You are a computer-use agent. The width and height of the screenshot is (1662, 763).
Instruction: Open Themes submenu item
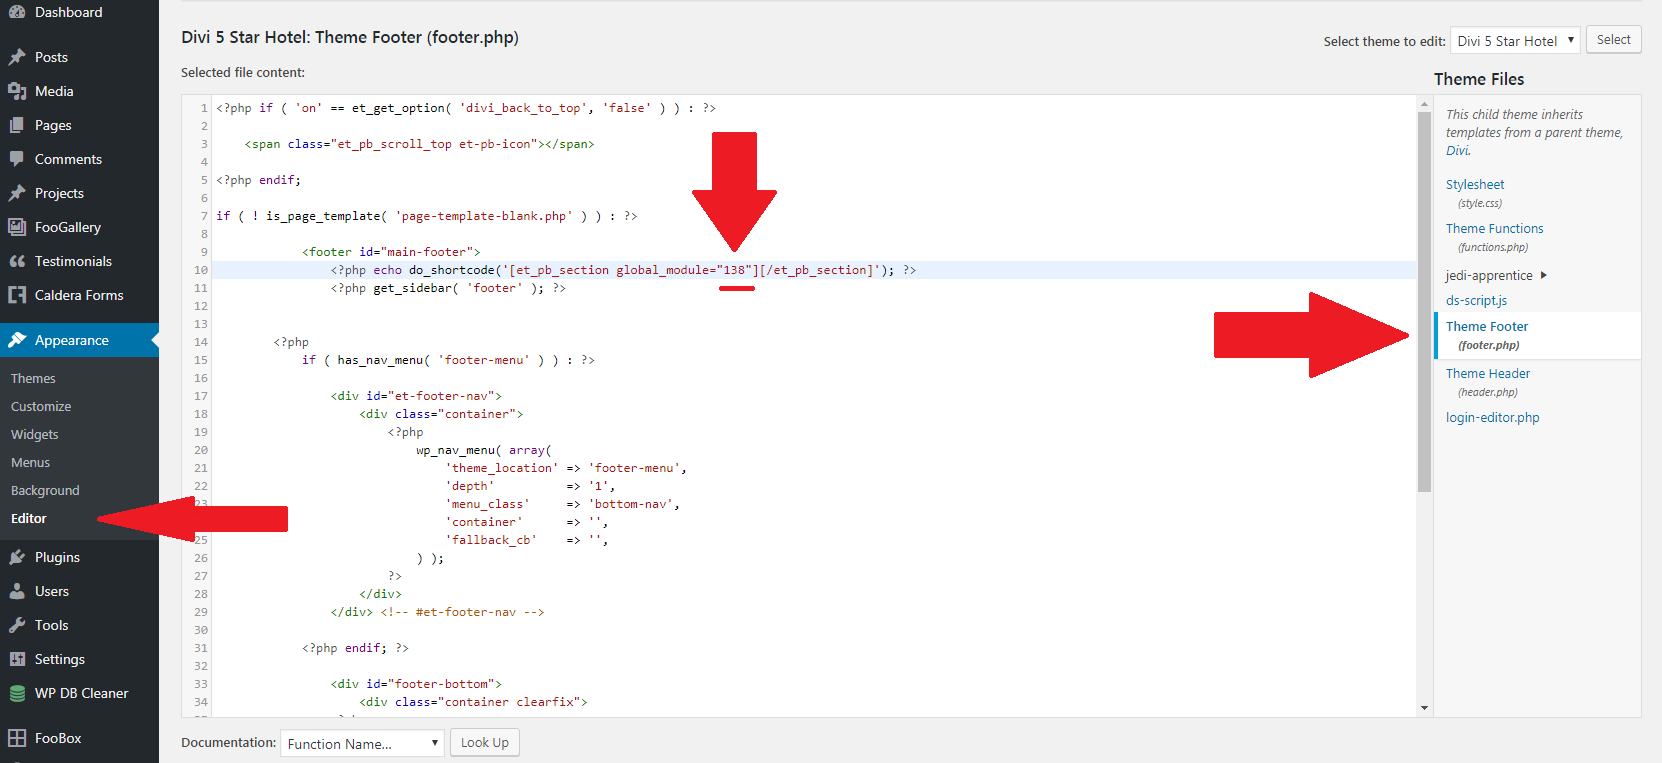tap(33, 378)
